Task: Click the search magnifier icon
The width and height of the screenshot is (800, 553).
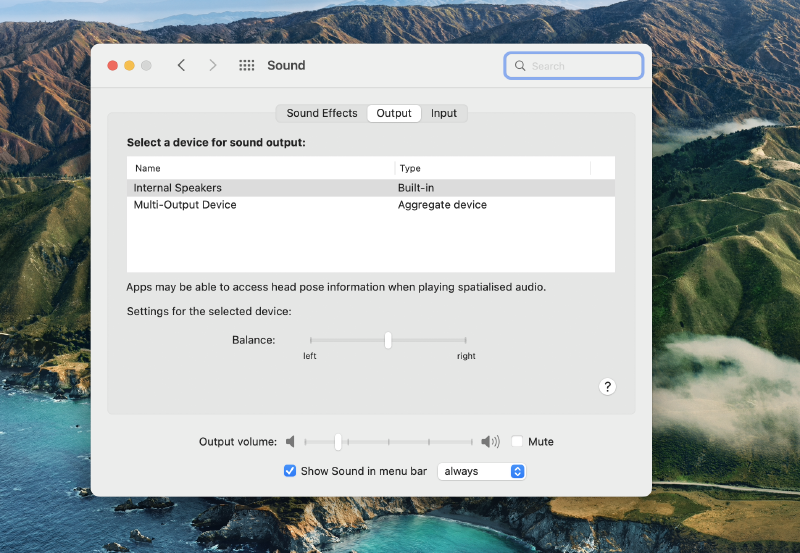Action: tap(520, 66)
